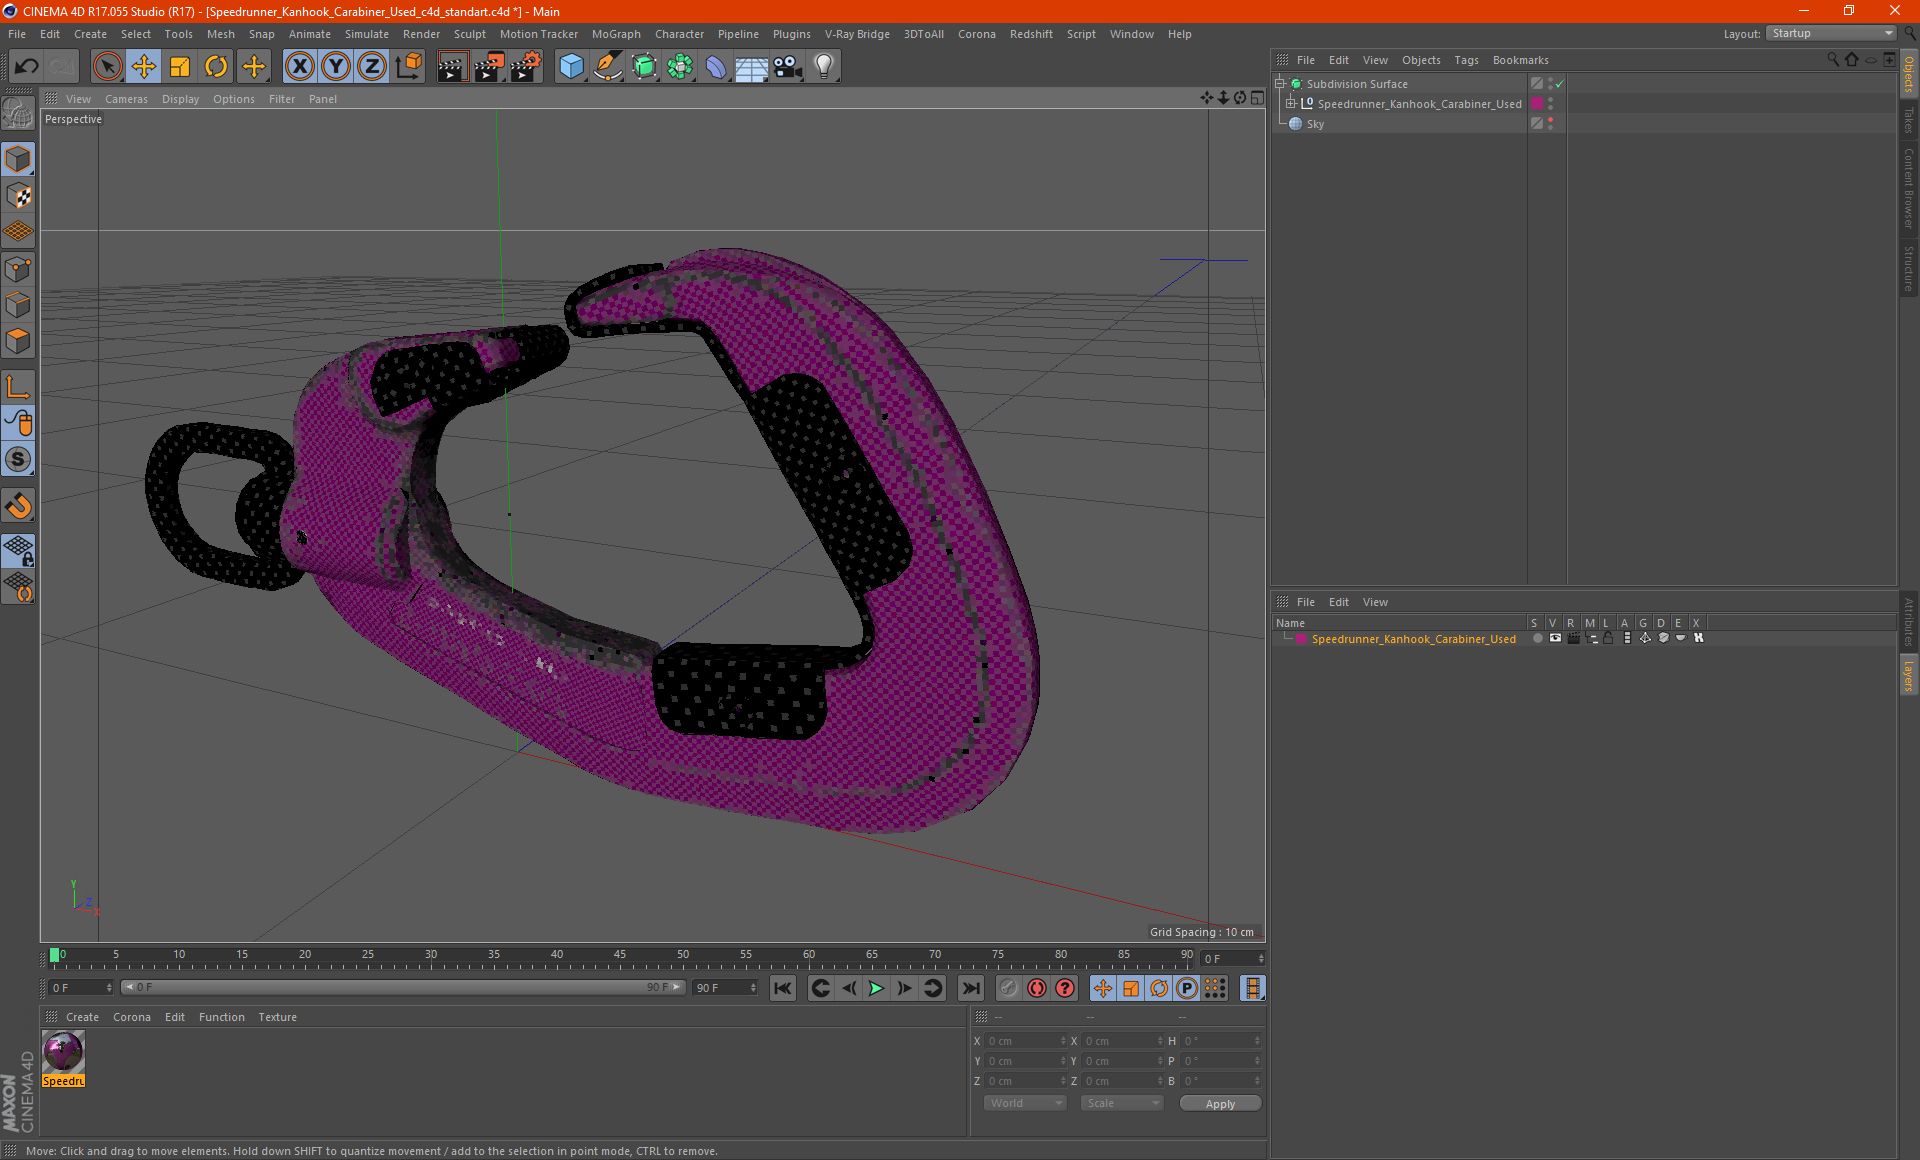This screenshot has height=1160, width=1920.
Task: Select the Sky object
Action: click(1315, 124)
